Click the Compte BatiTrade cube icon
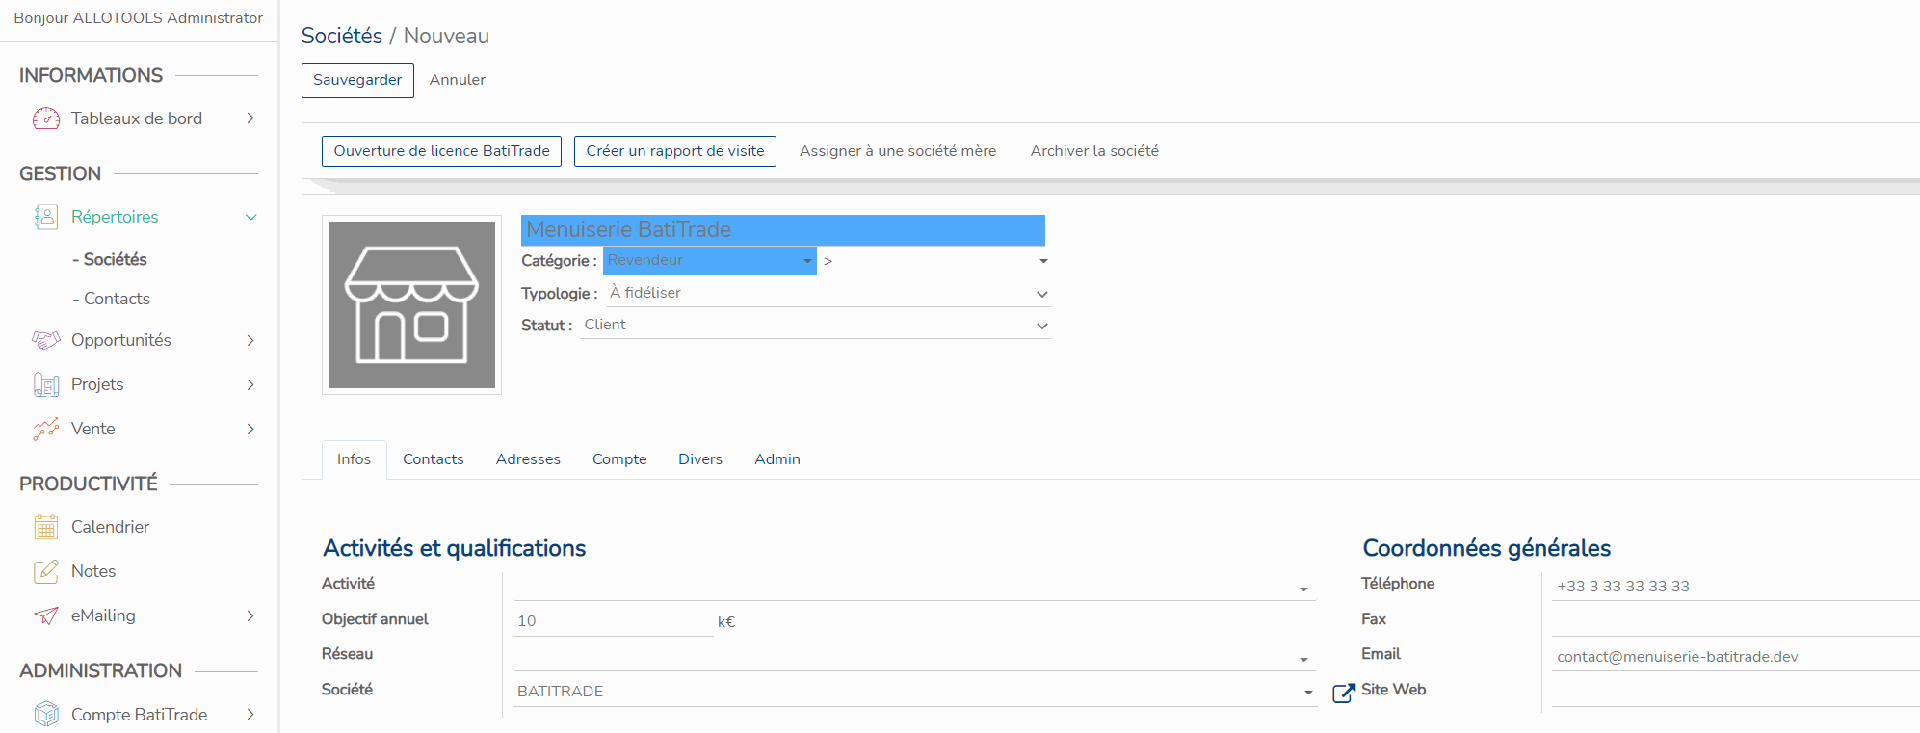 pyautogui.click(x=46, y=714)
